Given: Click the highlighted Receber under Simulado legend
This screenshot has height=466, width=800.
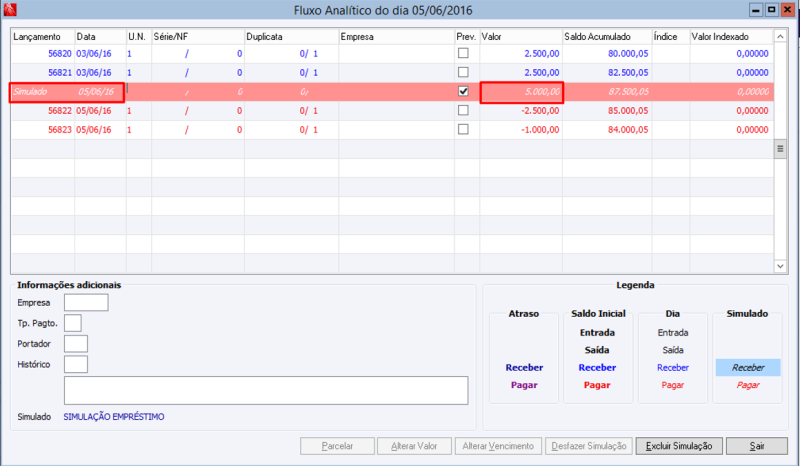Looking at the screenshot, I should [x=748, y=367].
